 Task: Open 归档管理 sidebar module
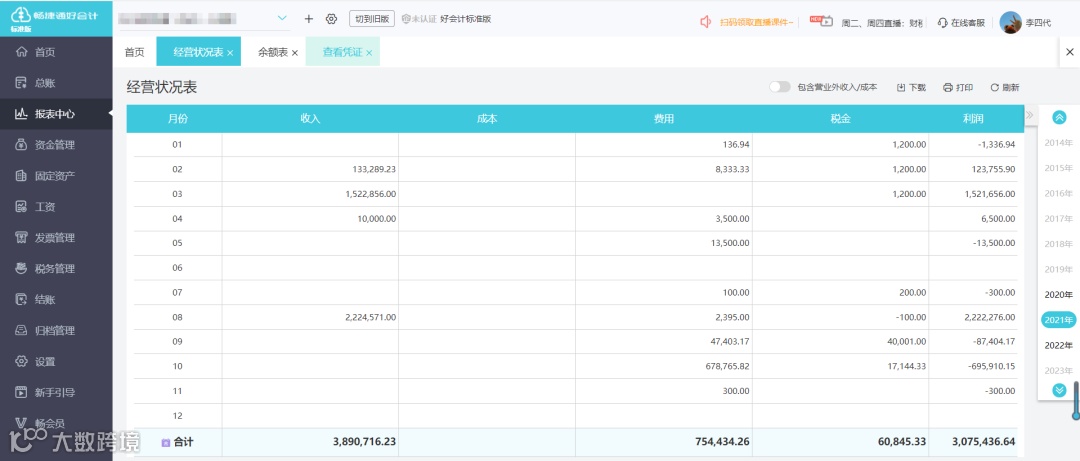pos(56,331)
